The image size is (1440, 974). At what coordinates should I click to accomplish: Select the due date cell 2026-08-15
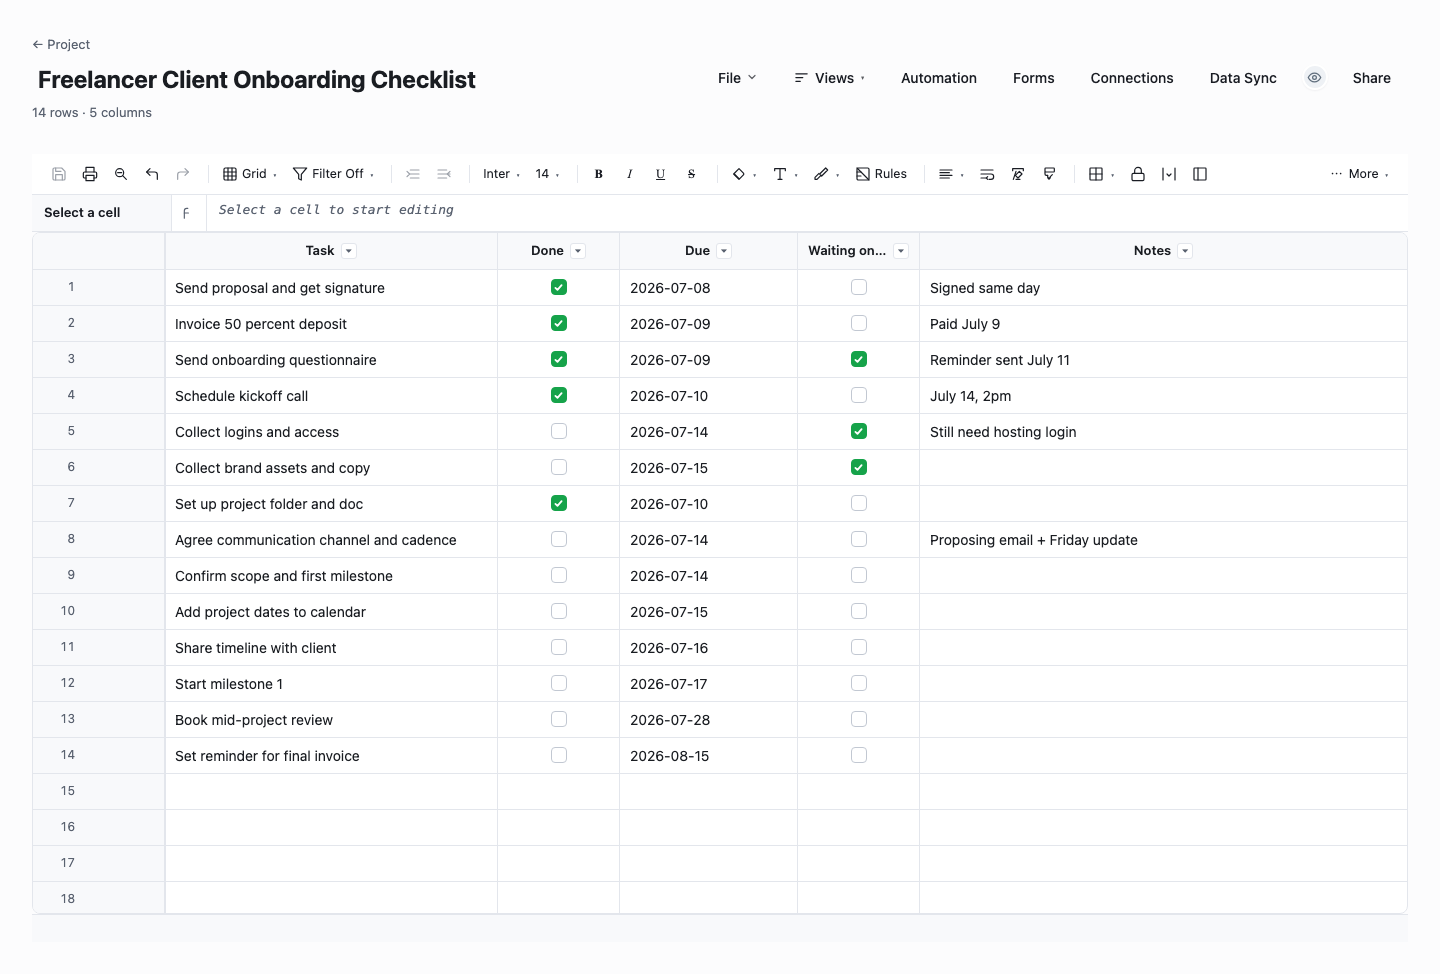pyautogui.click(x=708, y=756)
